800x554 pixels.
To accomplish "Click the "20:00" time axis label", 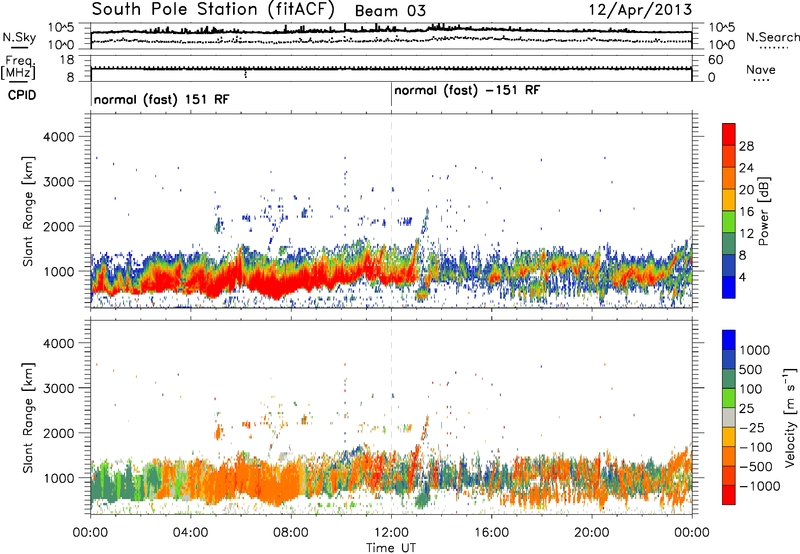I will pos(592,533).
